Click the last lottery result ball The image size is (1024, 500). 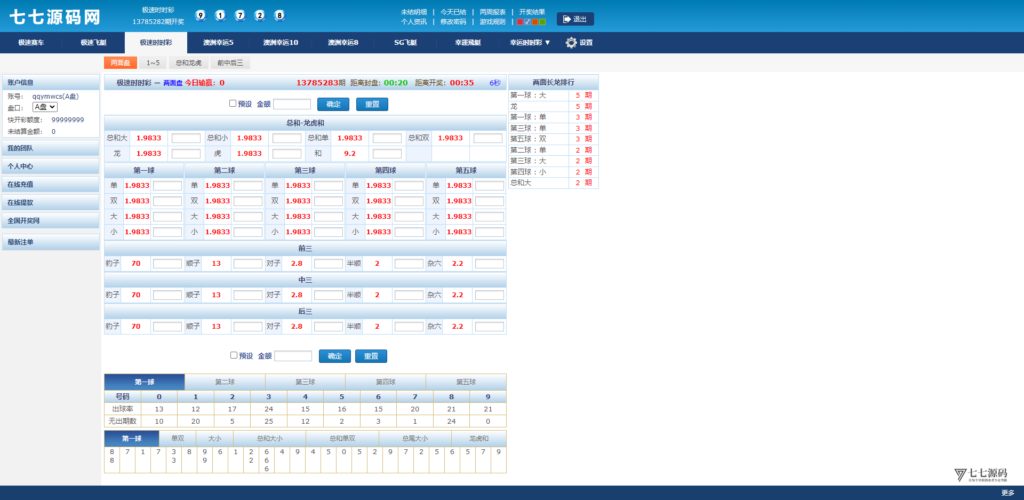click(279, 16)
